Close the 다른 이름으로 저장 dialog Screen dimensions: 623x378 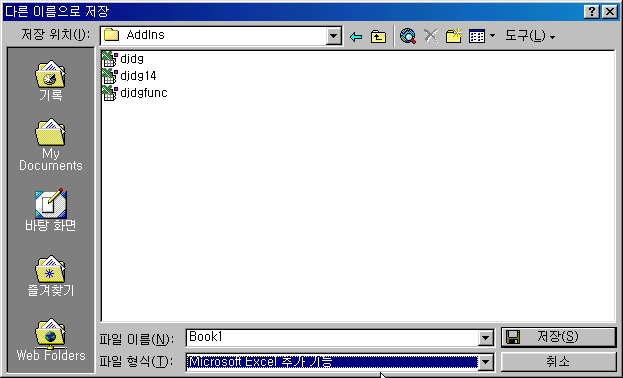pos(610,12)
